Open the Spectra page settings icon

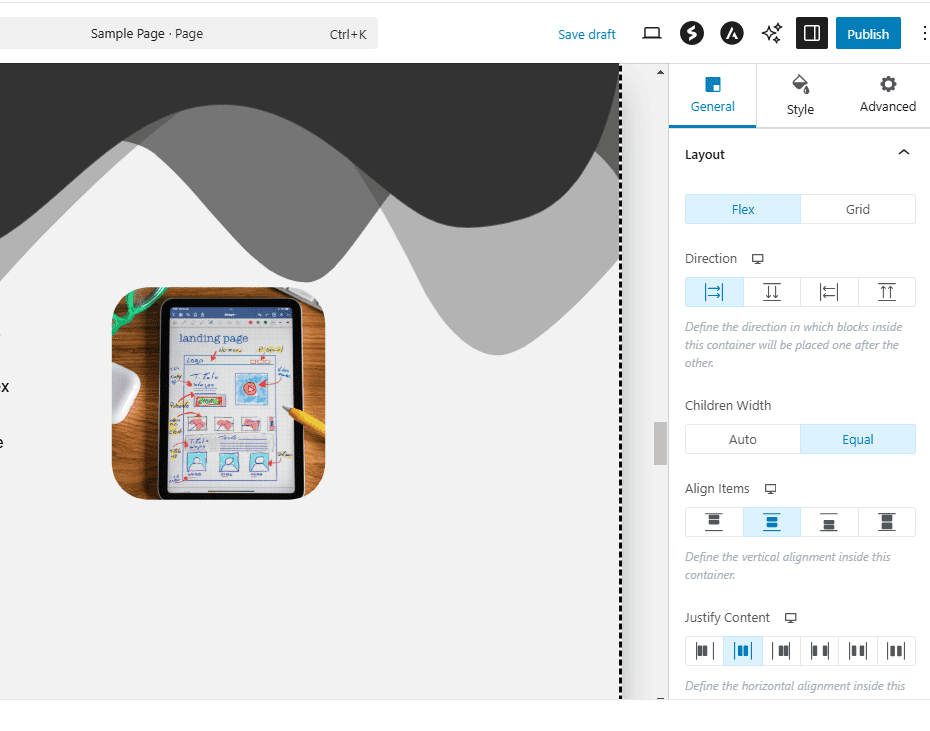coord(691,33)
